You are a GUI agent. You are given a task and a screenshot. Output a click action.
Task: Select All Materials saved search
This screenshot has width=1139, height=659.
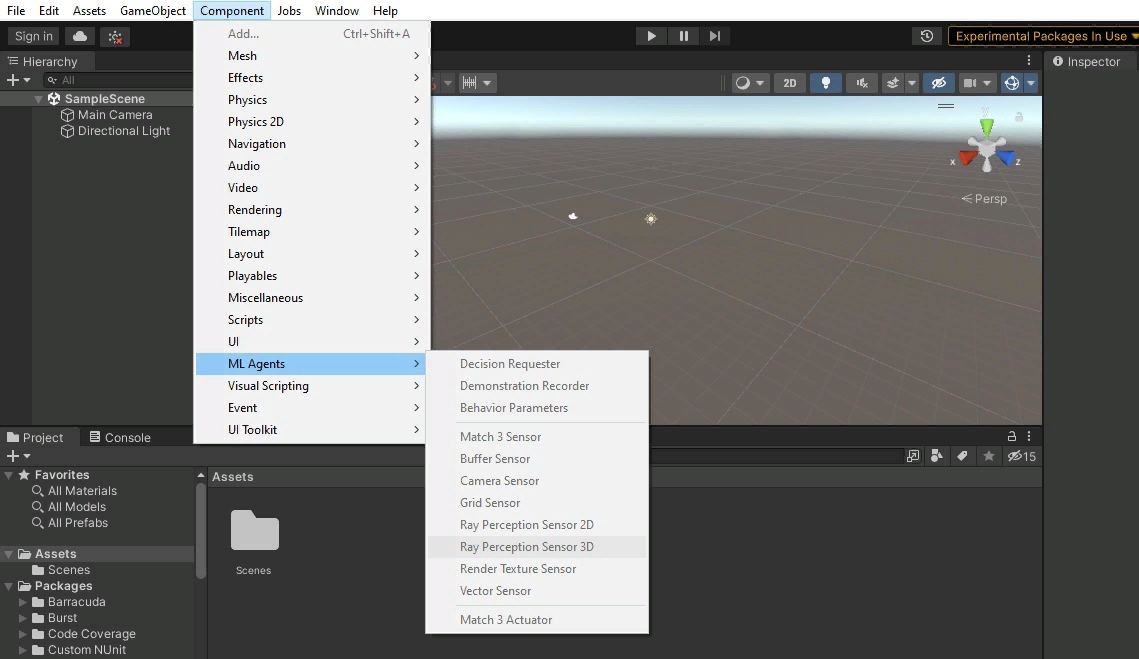click(82, 491)
